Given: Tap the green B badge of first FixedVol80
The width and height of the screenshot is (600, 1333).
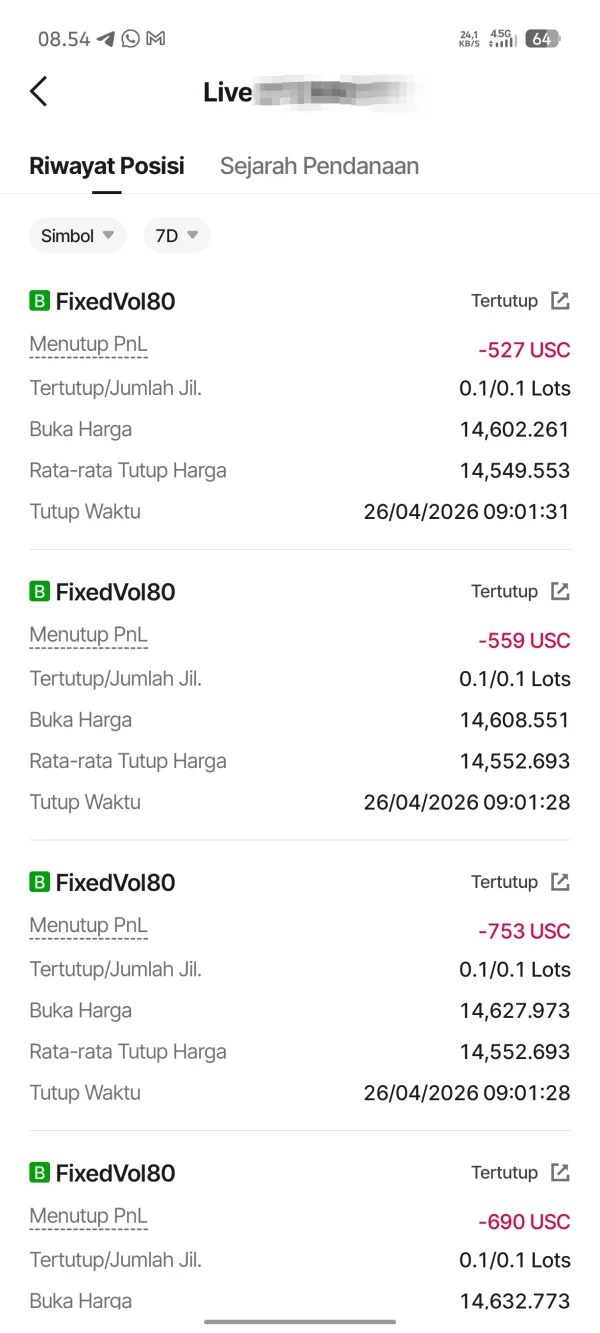Looking at the screenshot, I should click(39, 301).
